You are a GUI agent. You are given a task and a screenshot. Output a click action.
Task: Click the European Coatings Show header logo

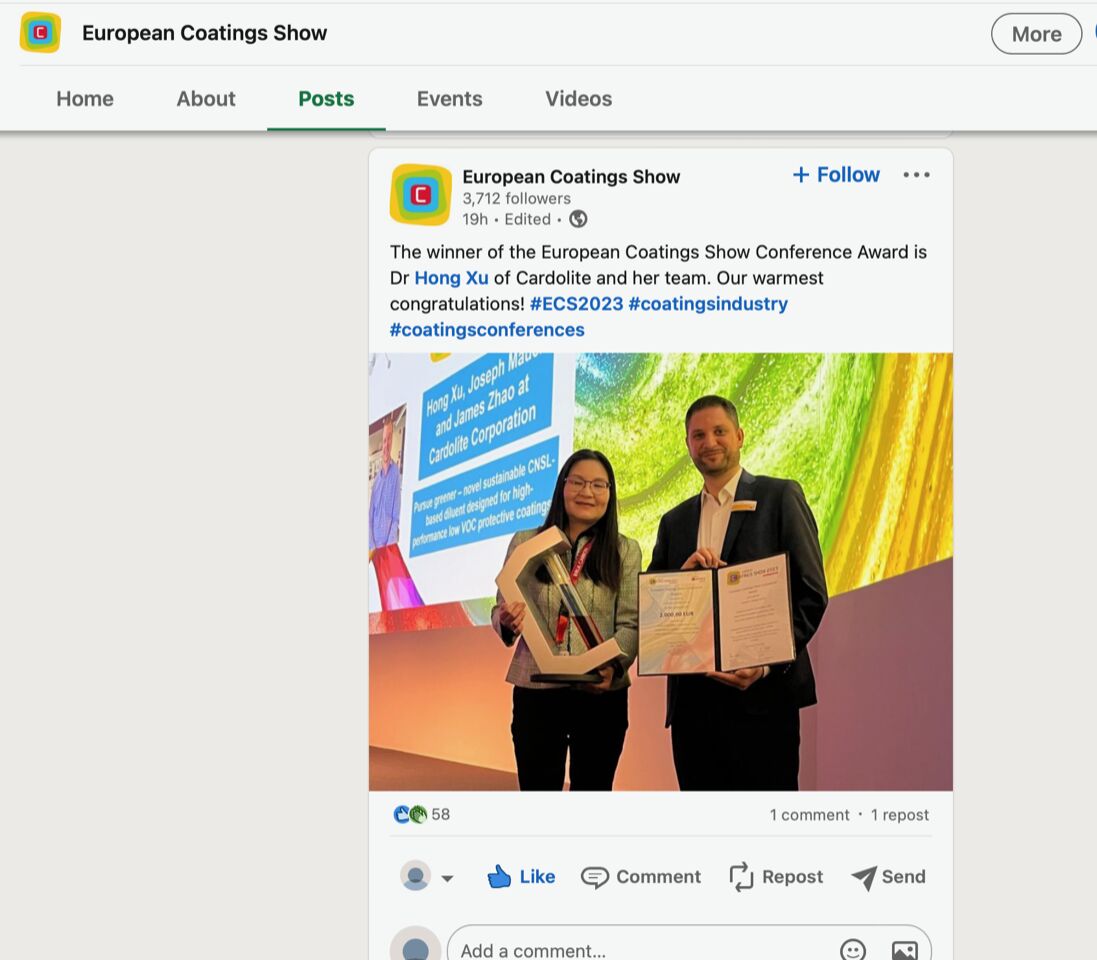pyautogui.click(x=41, y=32)
